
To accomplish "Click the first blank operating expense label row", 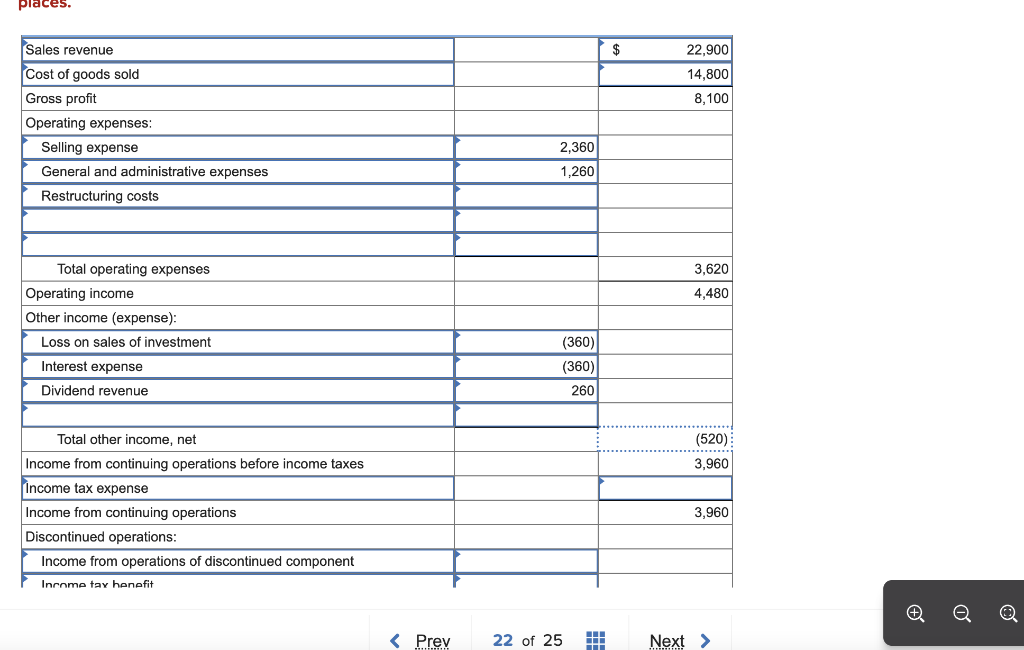I will pos(237,220).
